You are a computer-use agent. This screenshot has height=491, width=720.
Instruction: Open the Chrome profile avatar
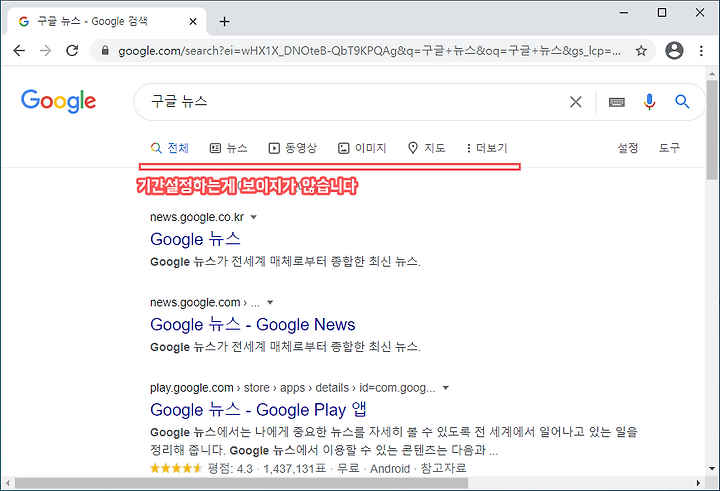(674, 51)
